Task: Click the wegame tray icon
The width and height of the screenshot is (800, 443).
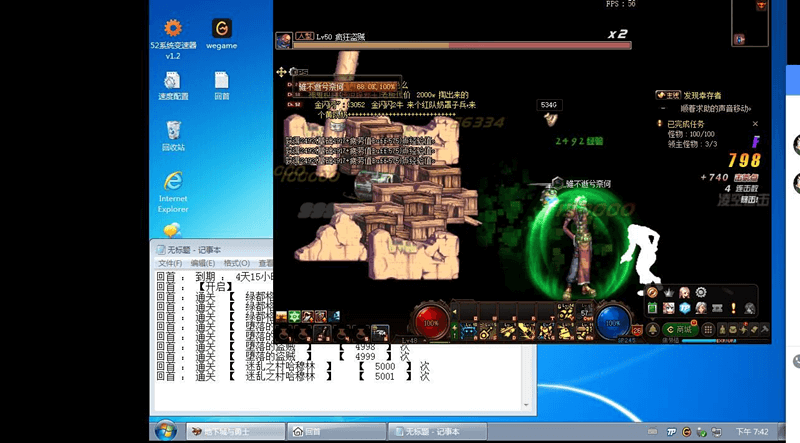Action: [x=687, y=432]
